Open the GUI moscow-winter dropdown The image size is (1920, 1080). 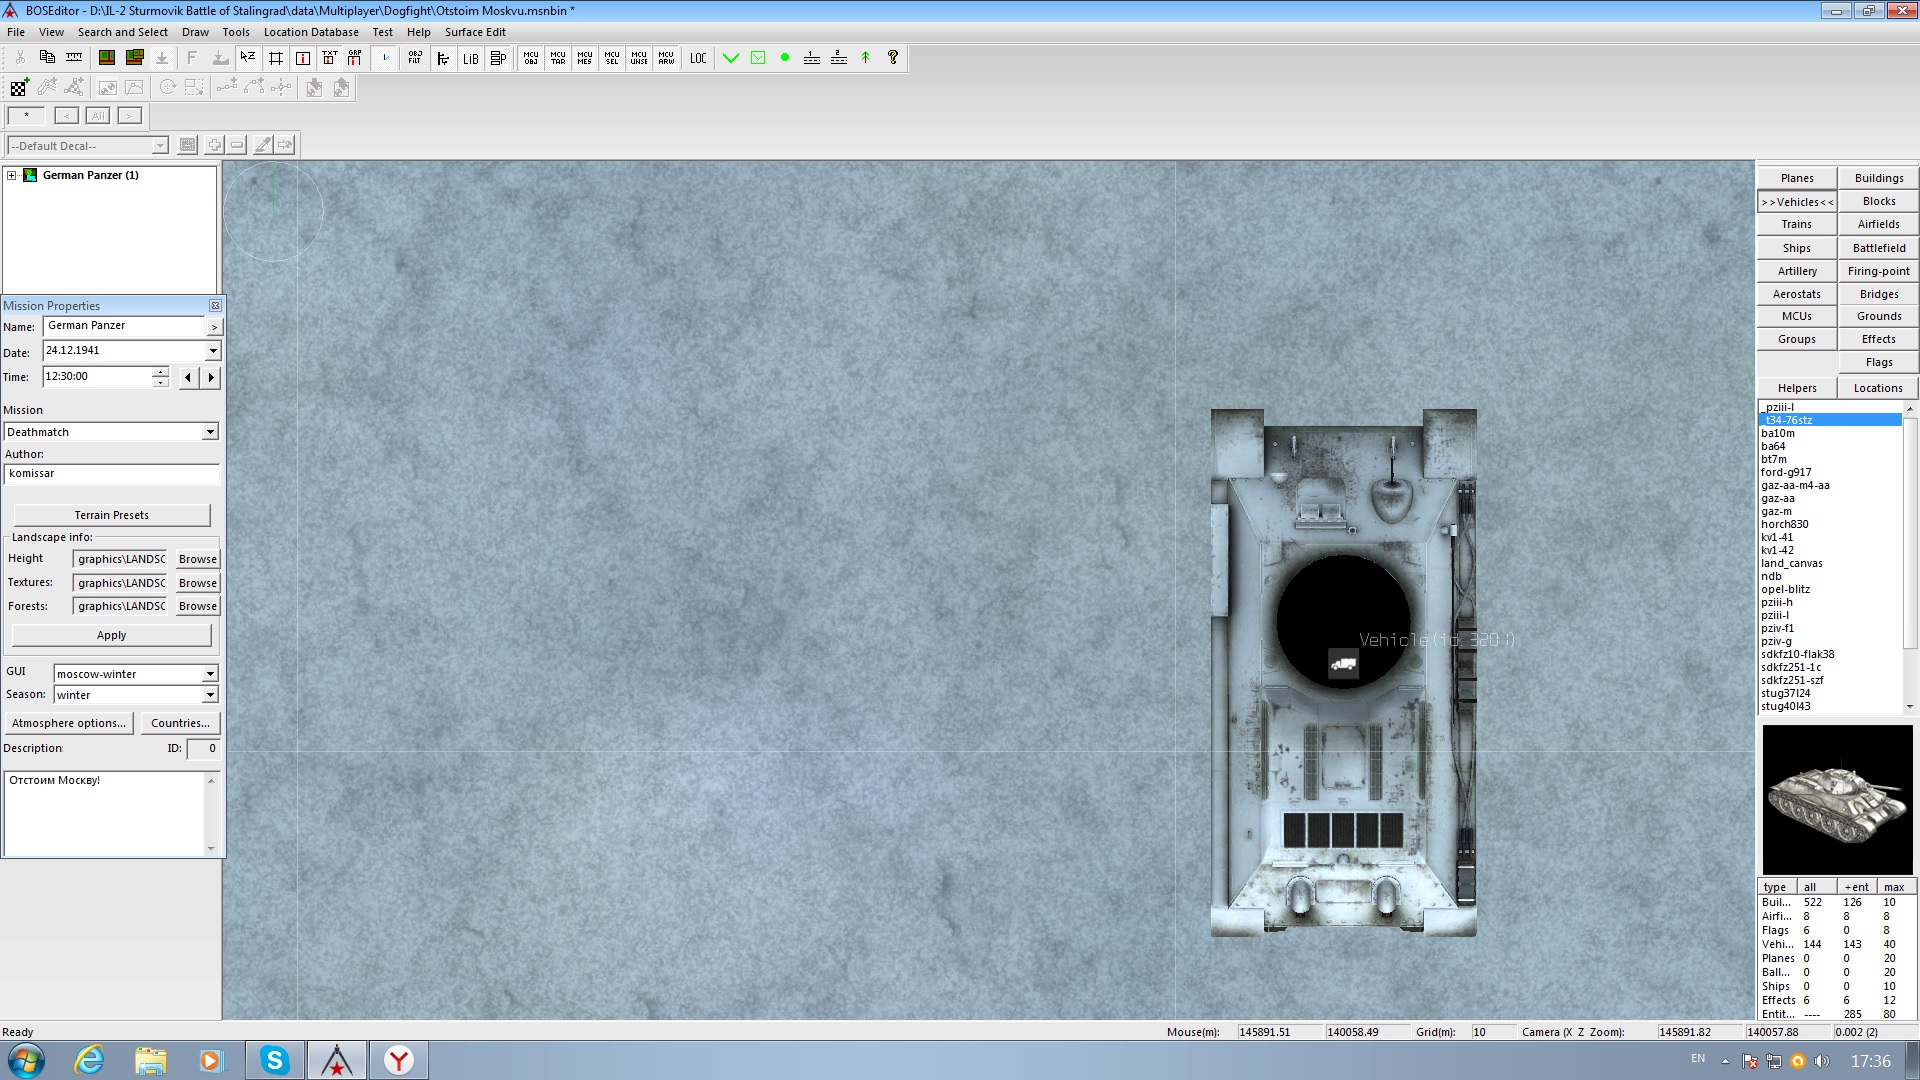tap(210, 674)
